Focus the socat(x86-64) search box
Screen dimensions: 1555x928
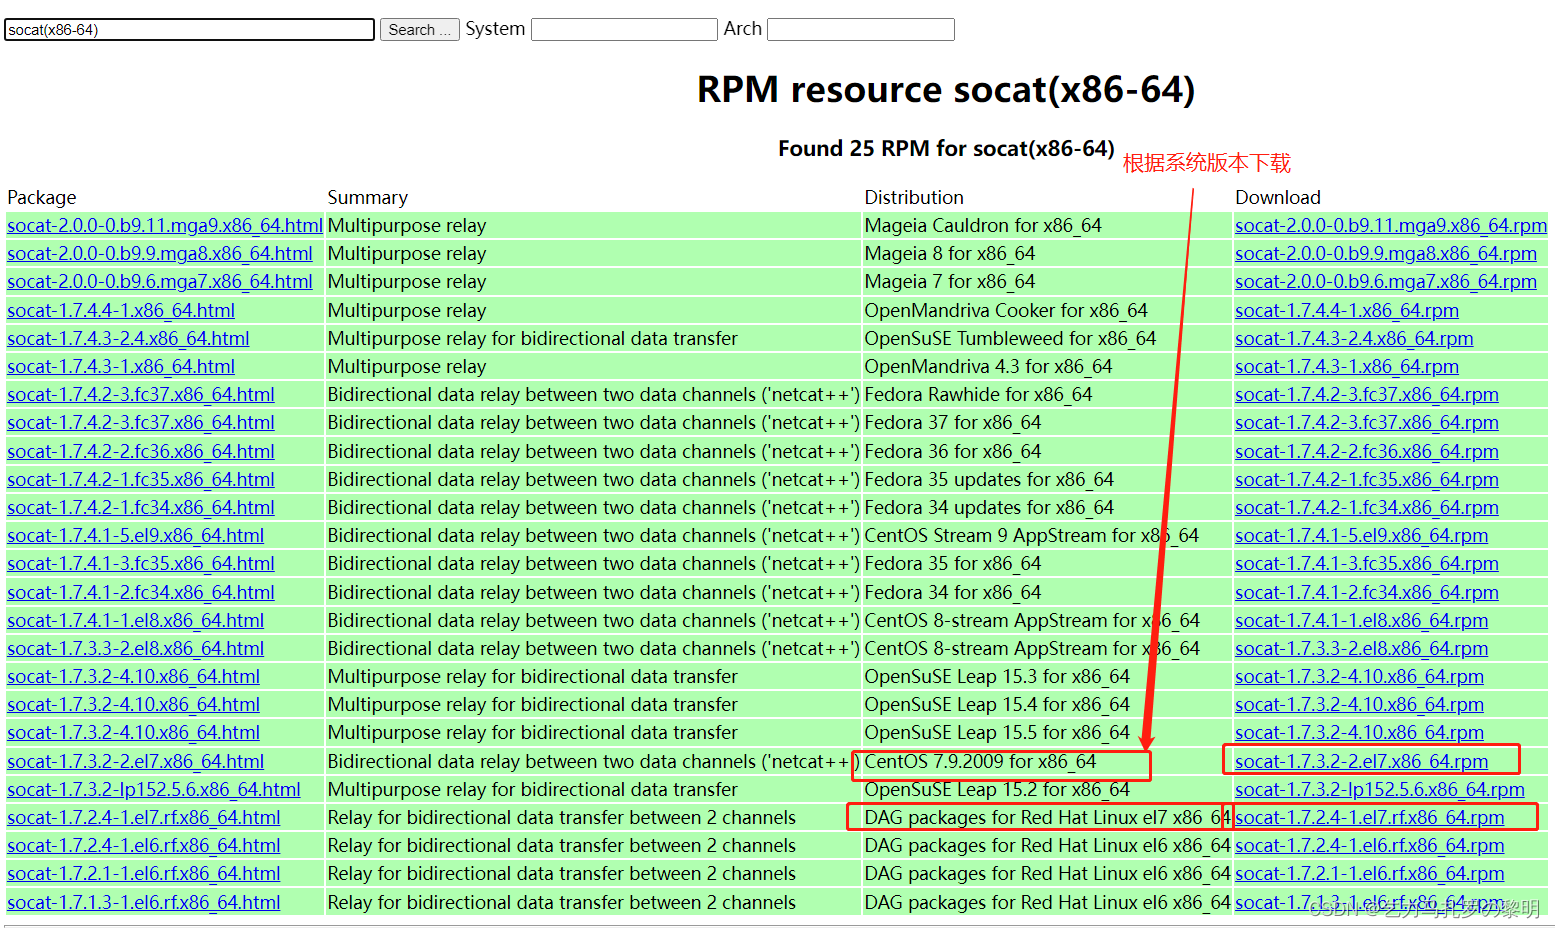pyautogui.click(x=189, y=30)
